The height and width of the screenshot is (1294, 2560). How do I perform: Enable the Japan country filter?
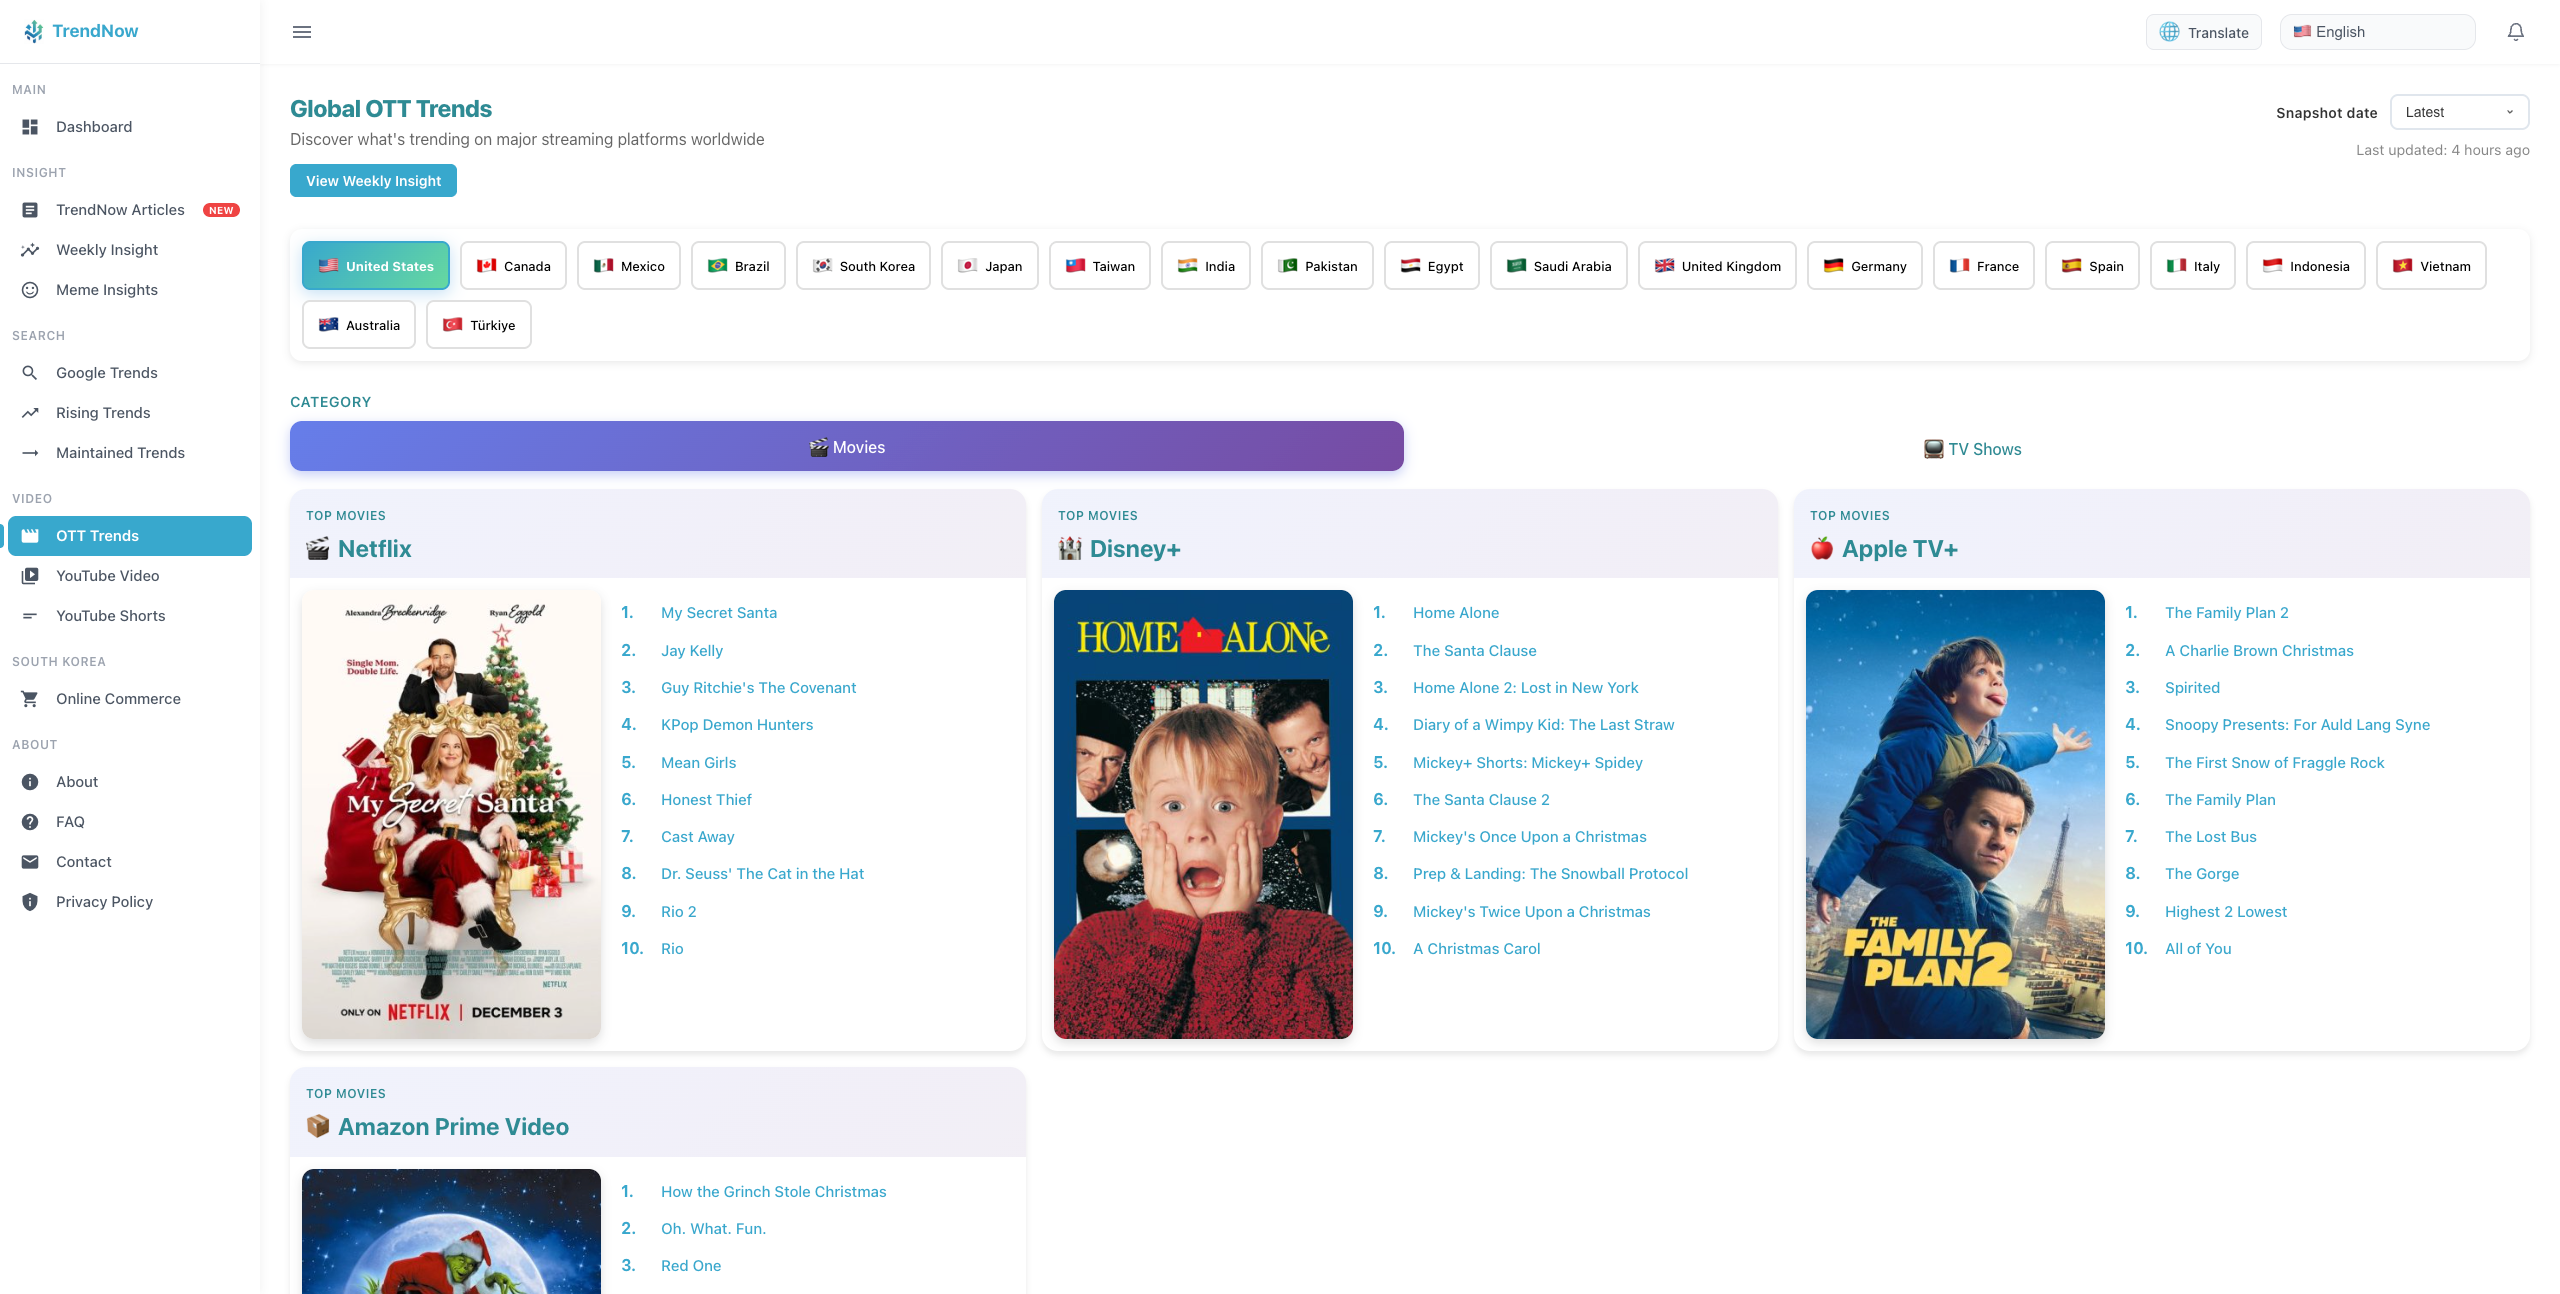[x=989, y=265]
